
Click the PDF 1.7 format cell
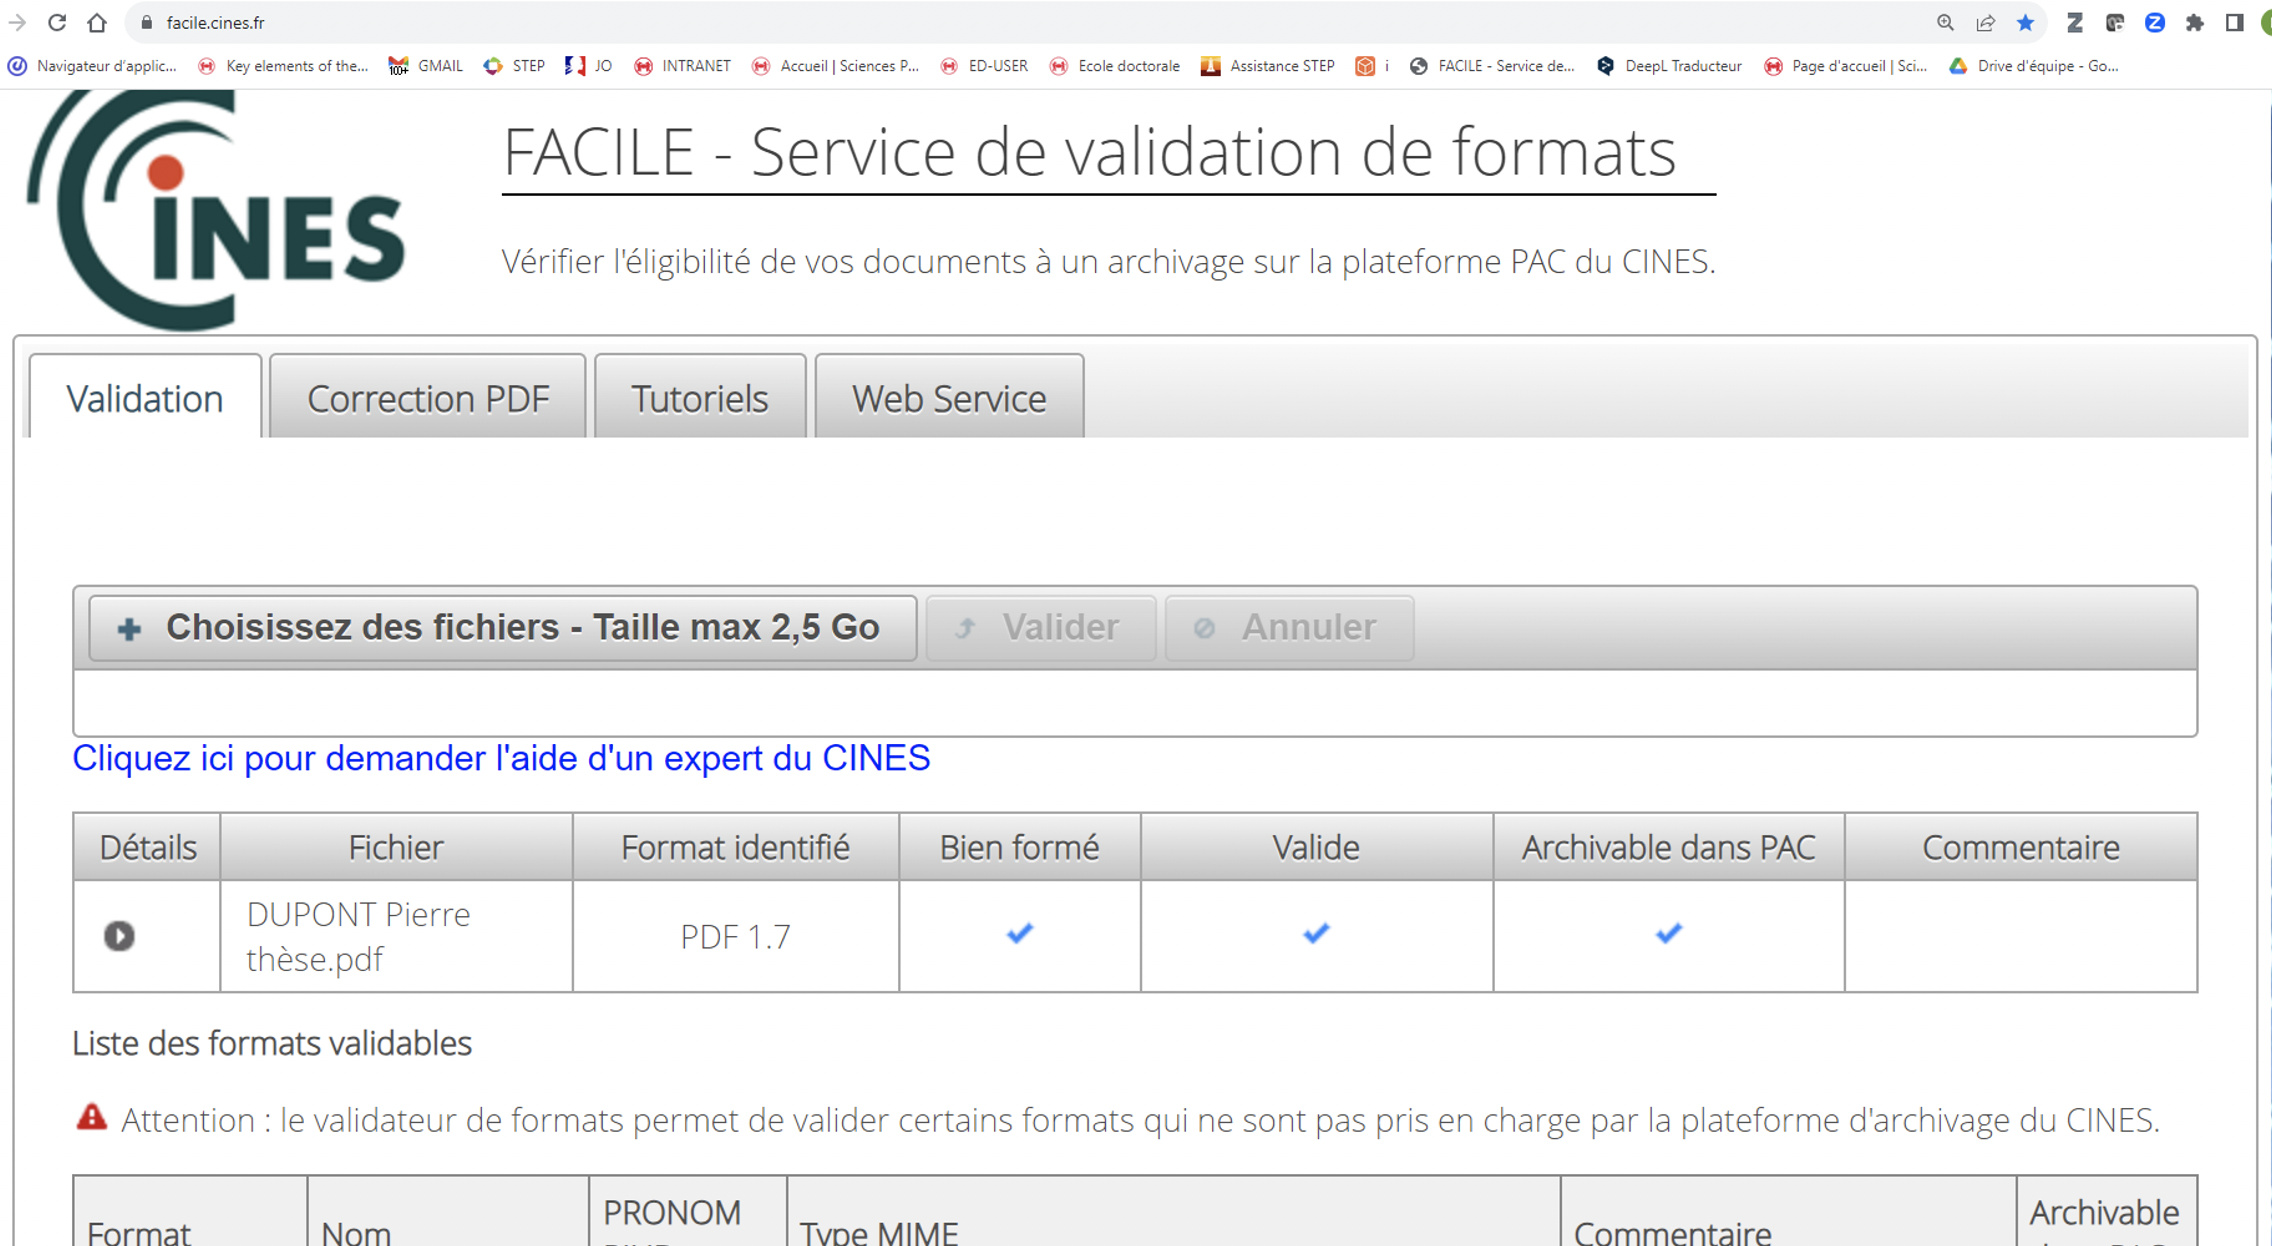pyautogui.click(x=735, y=936)
